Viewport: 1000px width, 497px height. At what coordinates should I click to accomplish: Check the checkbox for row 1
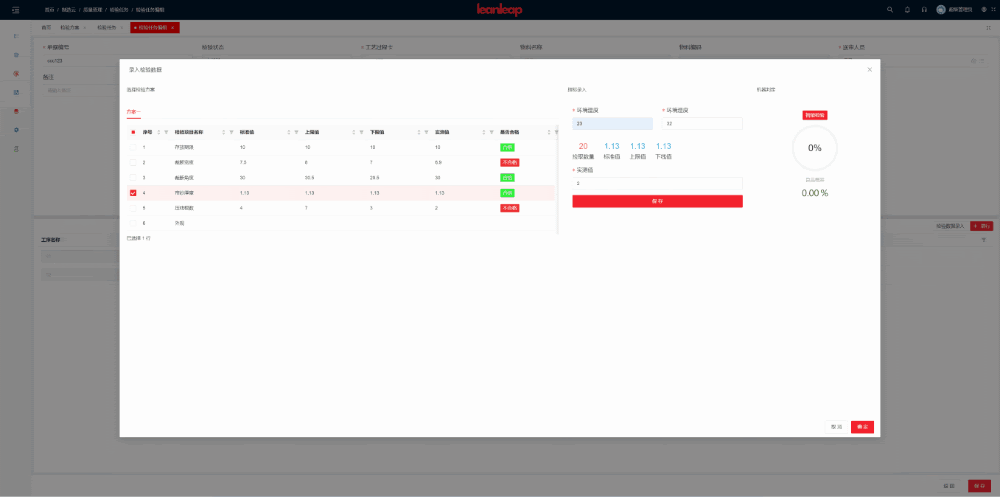click(133, 147)
